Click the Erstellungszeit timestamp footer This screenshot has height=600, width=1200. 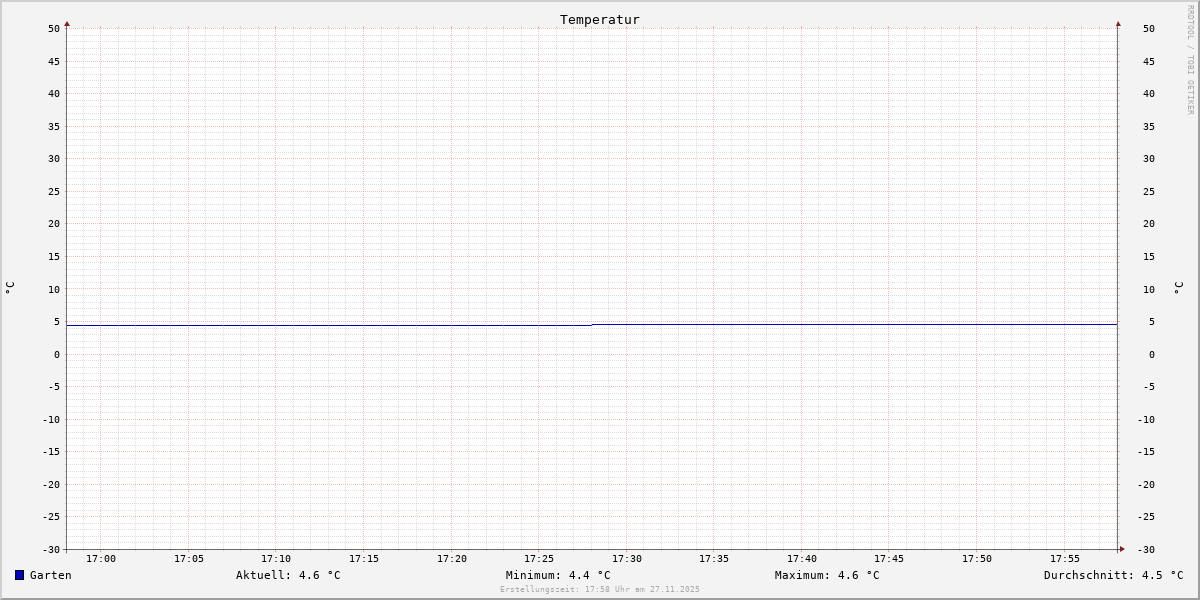tap(600, 589)
